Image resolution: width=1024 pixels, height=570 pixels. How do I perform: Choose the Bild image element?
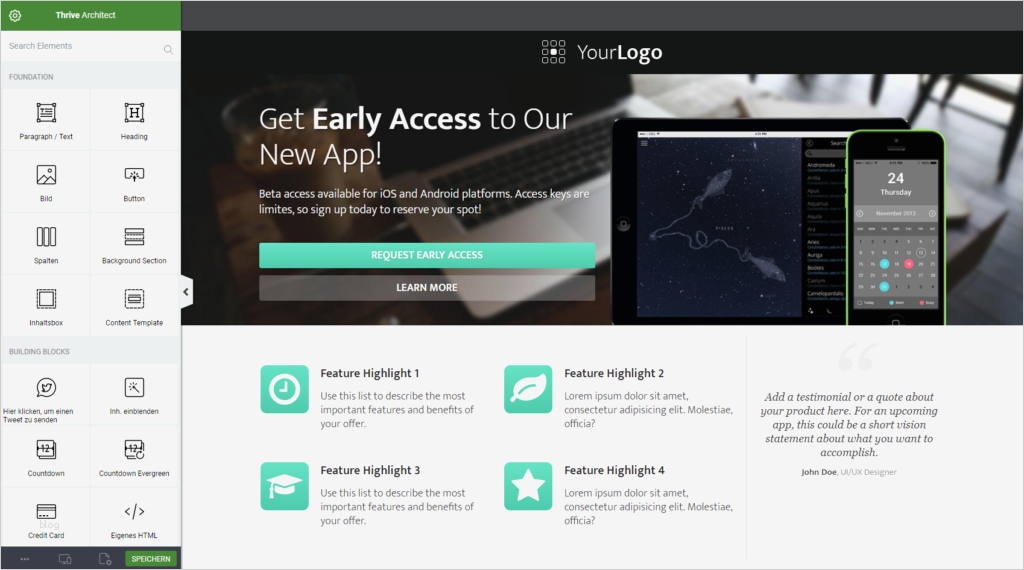coord(46,182)
